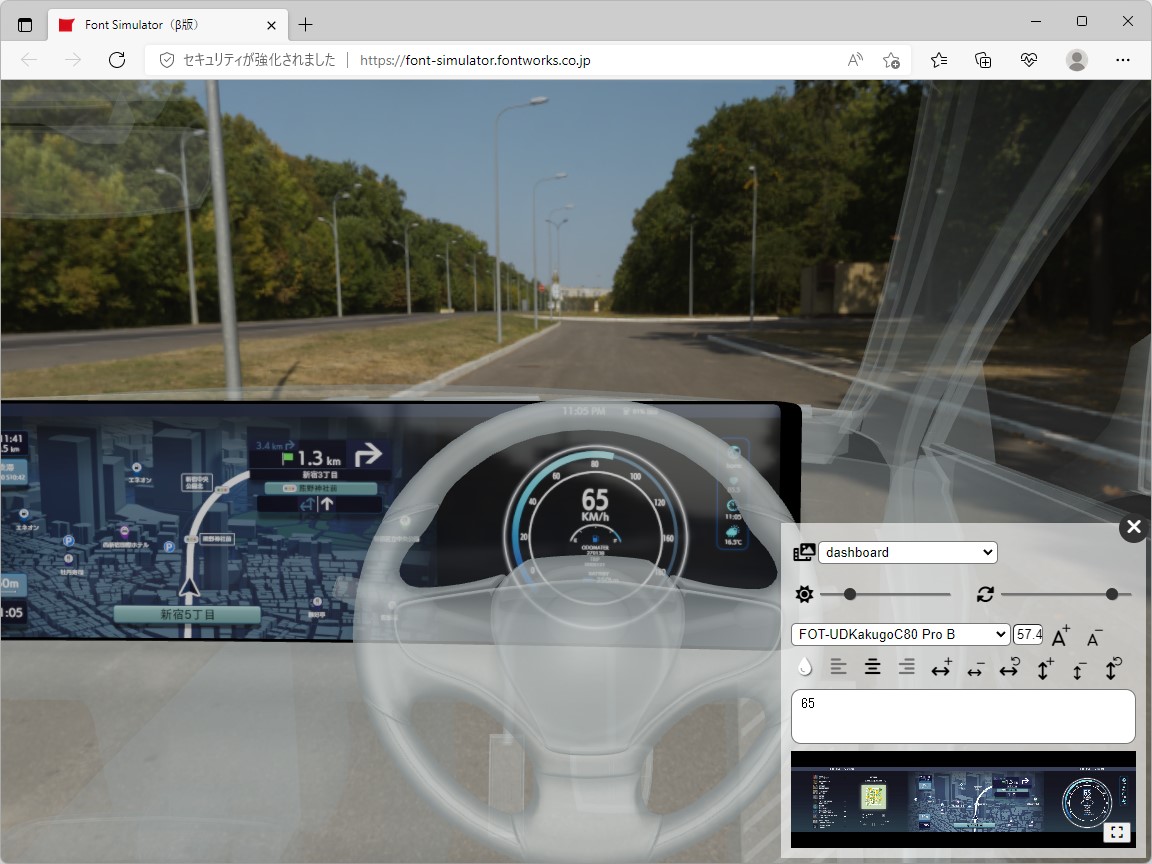Adjust the brightness slider handle

click(x=850, y=594)
